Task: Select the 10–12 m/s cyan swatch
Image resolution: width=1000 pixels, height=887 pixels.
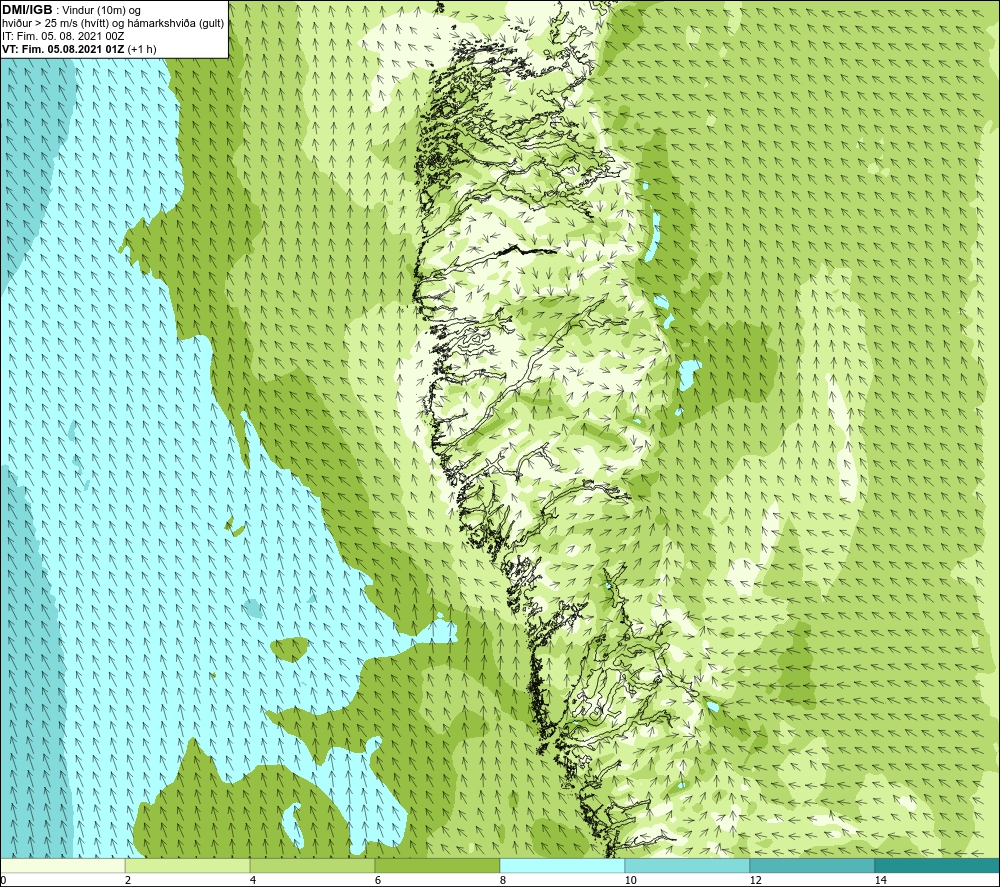Action: click(x=688, y=865)
